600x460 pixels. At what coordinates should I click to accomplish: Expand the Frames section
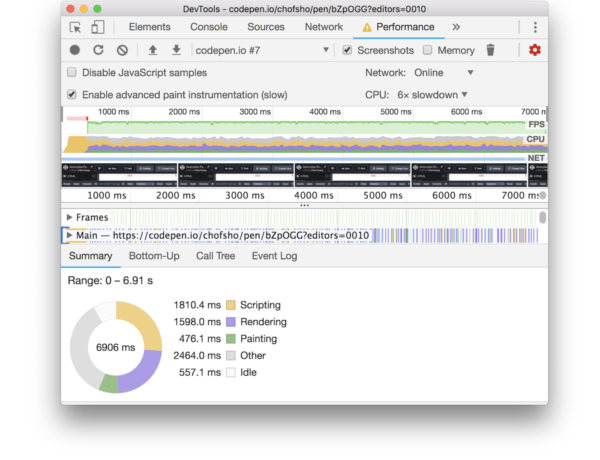69,217
